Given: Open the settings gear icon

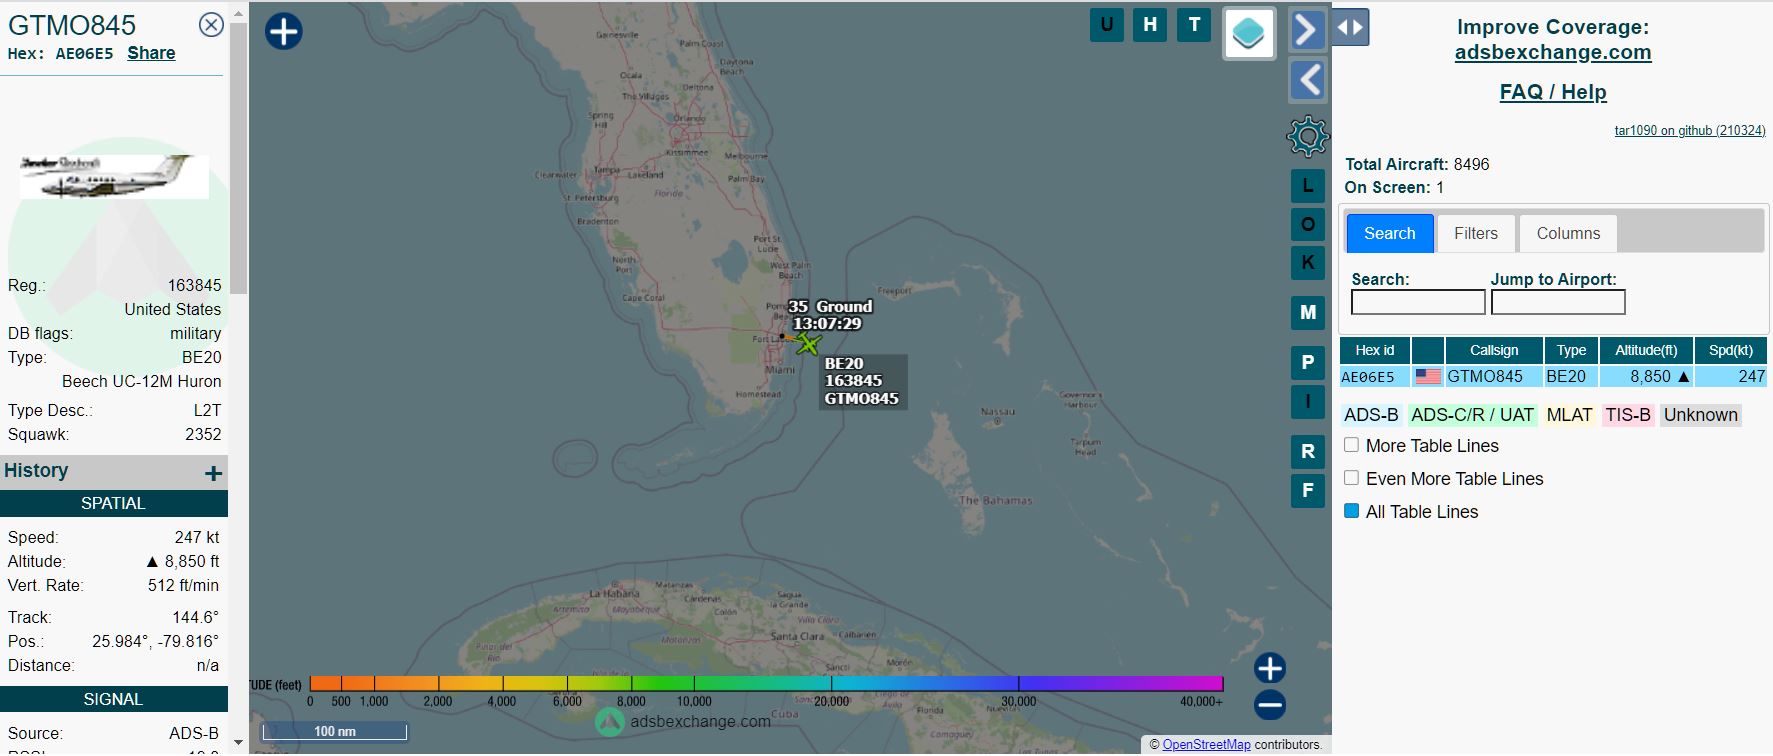Looking at the screenshot, I should [1307, 136].
